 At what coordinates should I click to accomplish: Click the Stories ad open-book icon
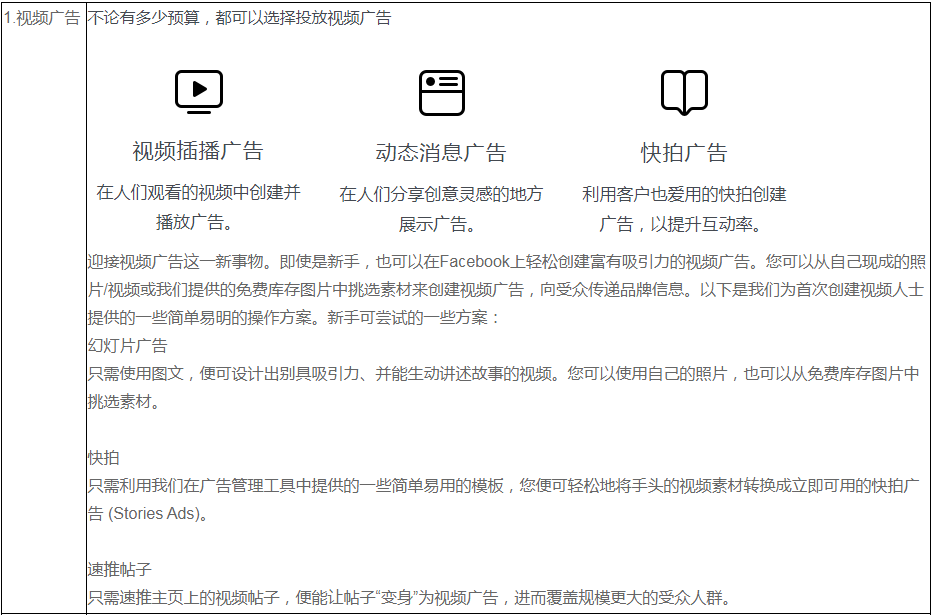[684, 93]
